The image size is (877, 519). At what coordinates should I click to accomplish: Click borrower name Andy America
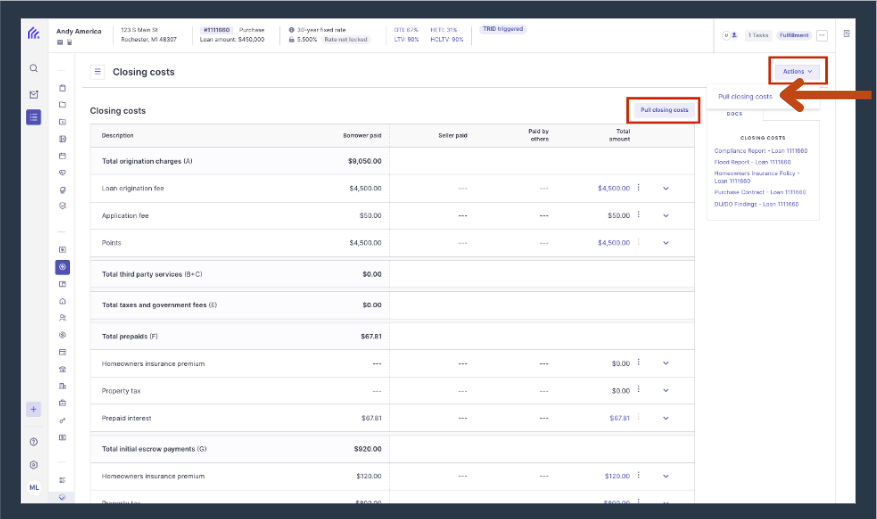(x=79, y=31)
